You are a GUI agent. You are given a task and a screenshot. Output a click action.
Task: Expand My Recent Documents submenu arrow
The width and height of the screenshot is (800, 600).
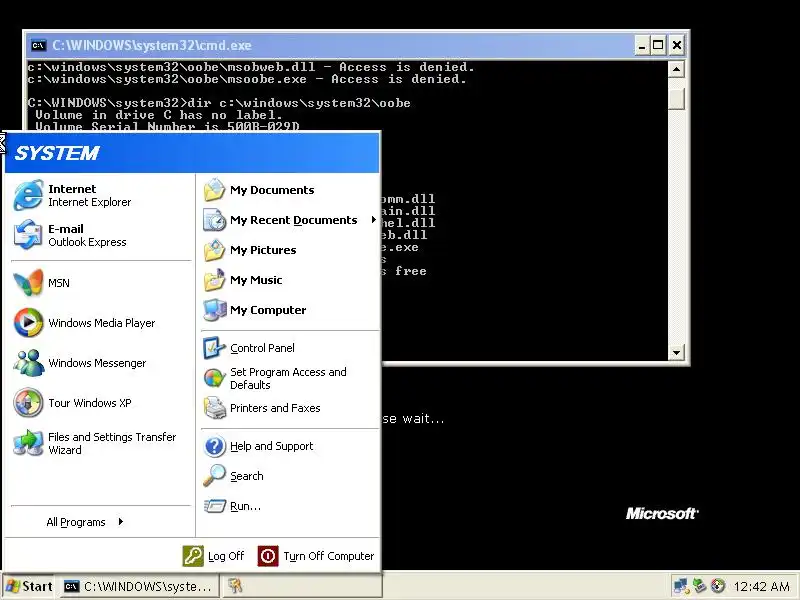click(x=373, y=220)
